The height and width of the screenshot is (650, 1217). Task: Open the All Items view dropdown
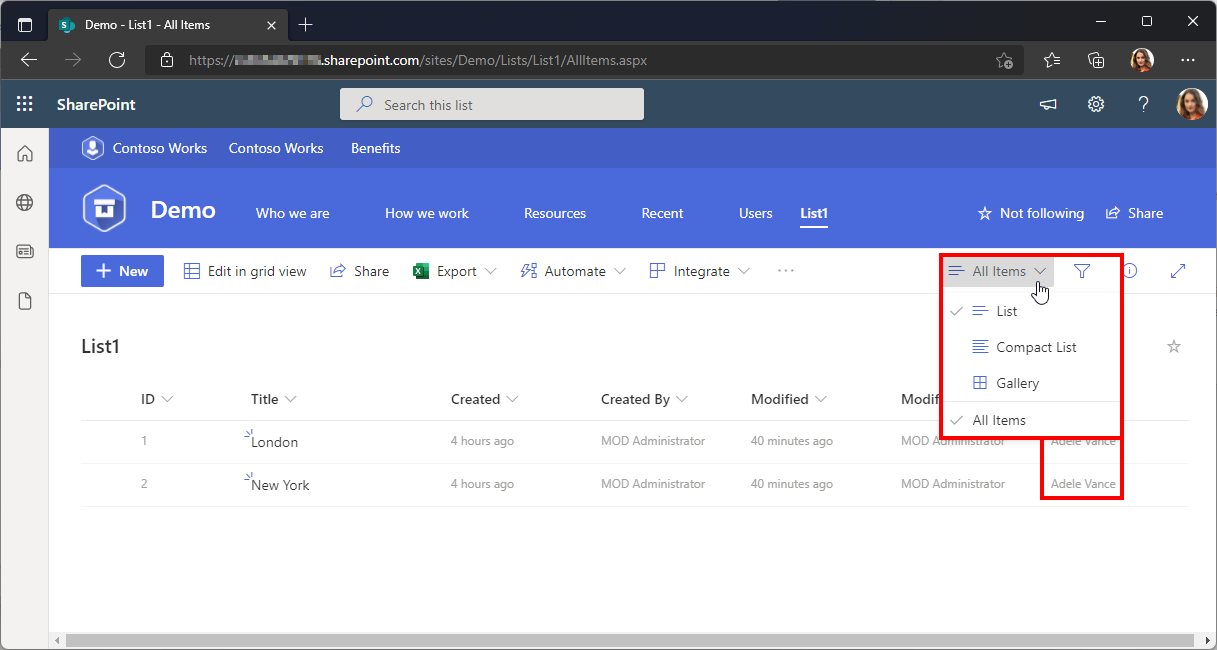point(998,271)
